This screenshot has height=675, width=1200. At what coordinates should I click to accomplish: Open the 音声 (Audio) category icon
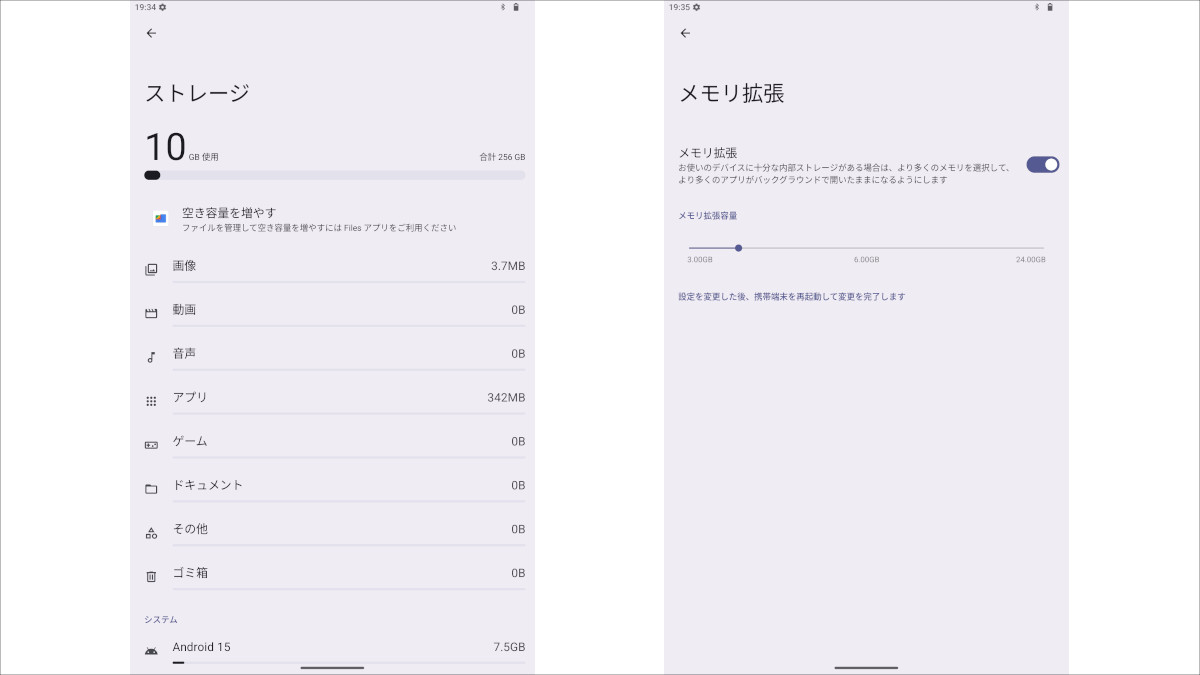151,353
